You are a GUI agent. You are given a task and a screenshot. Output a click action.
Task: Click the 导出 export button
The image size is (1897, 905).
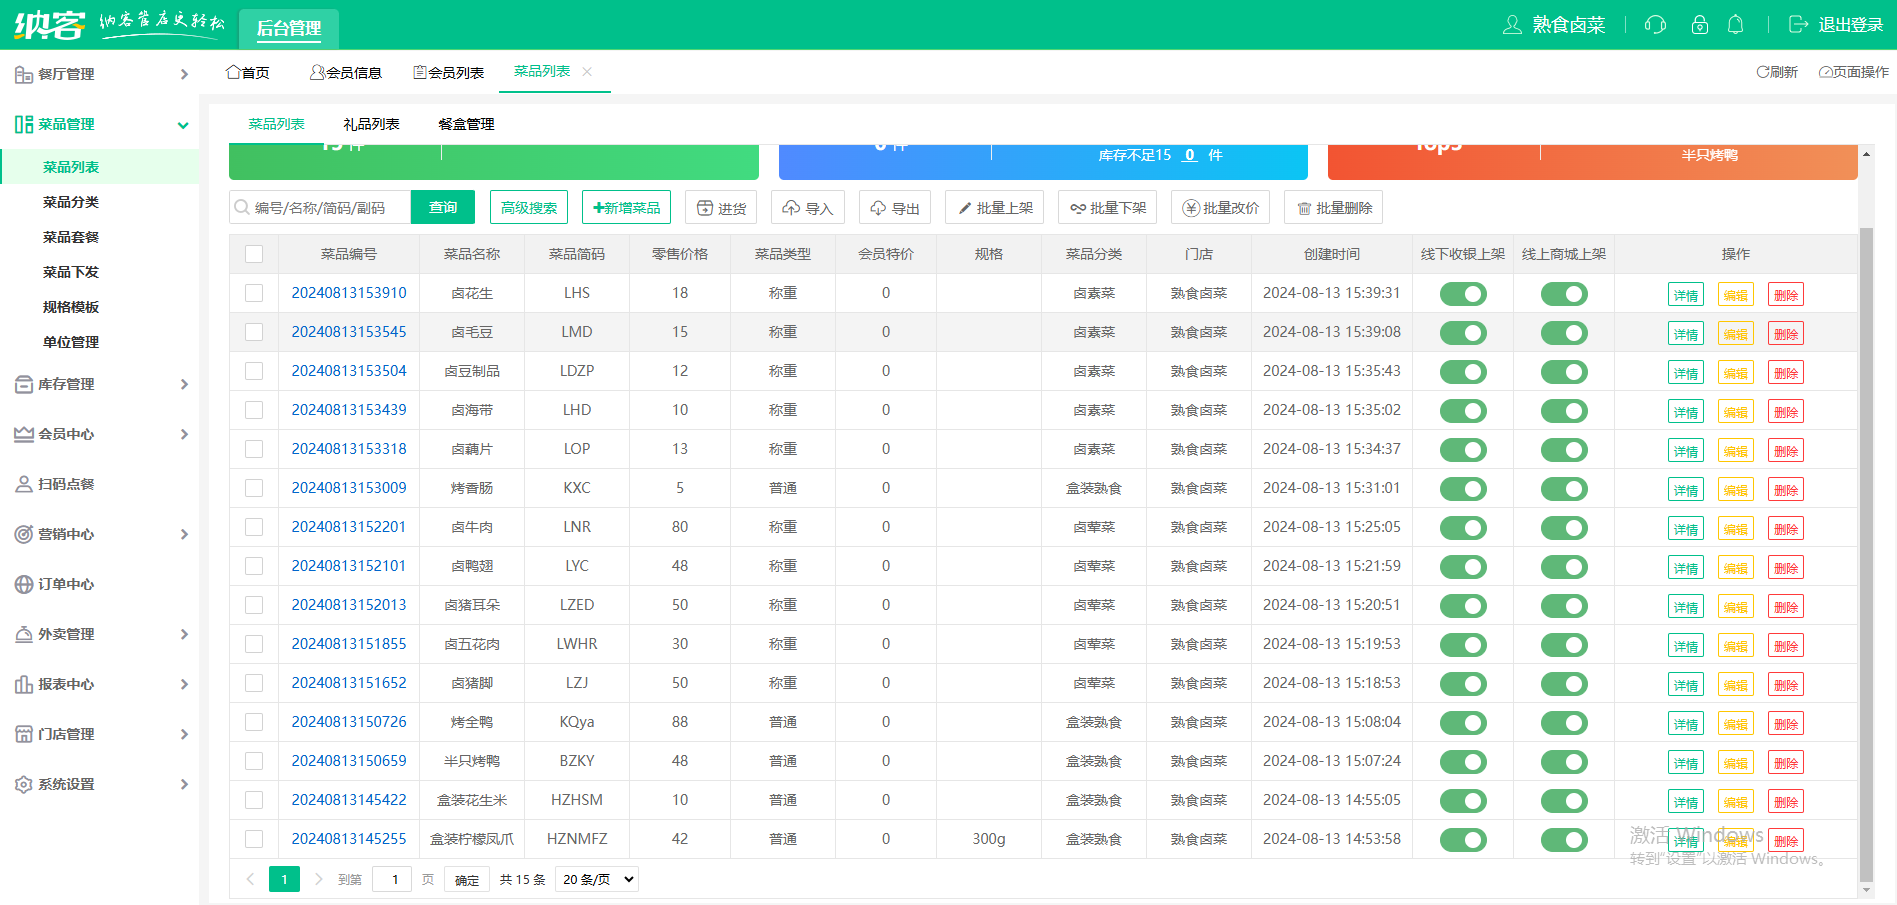click(895, 208)
